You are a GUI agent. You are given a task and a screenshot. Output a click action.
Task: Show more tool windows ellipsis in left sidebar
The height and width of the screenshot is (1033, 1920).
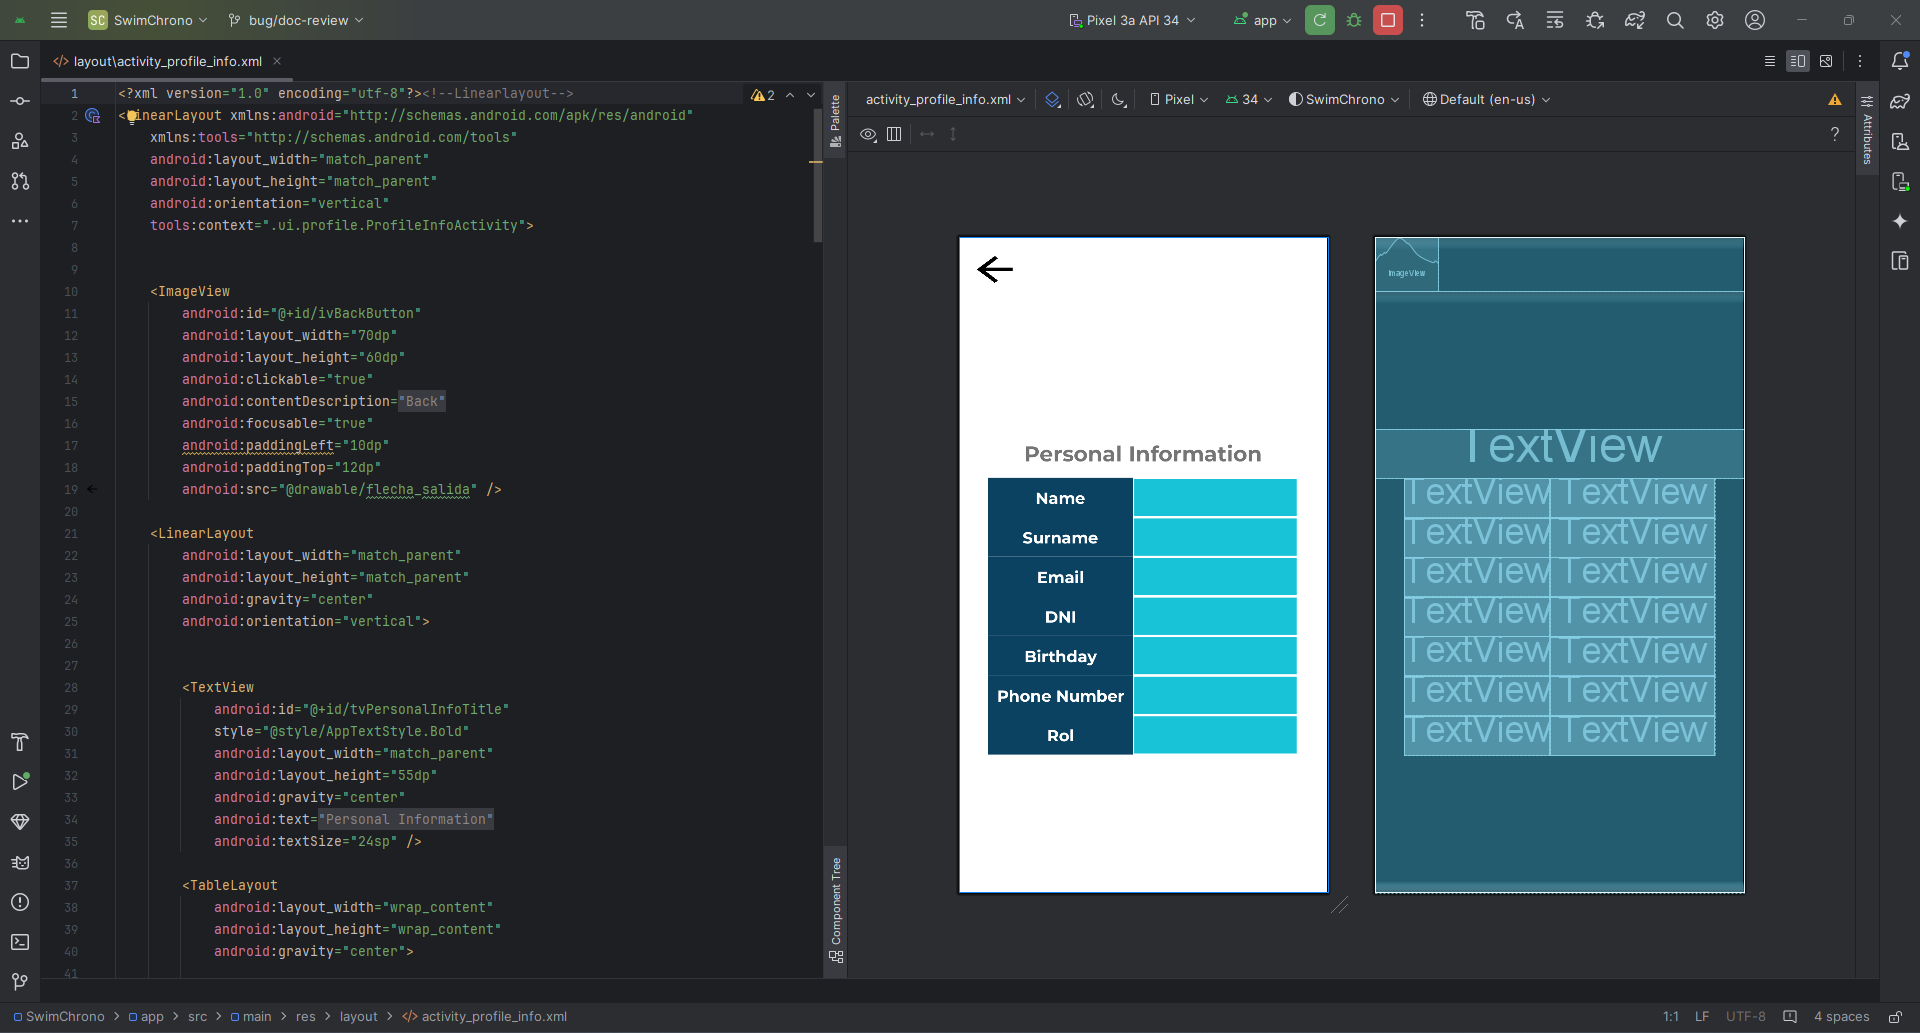click(x=20, y=221)
